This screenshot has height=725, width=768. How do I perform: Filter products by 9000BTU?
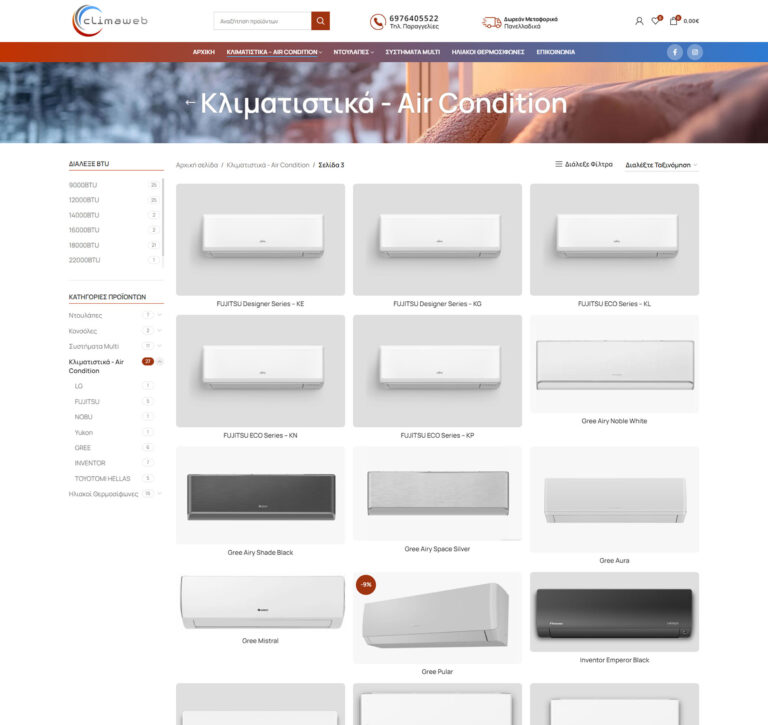tap(83, 185)
